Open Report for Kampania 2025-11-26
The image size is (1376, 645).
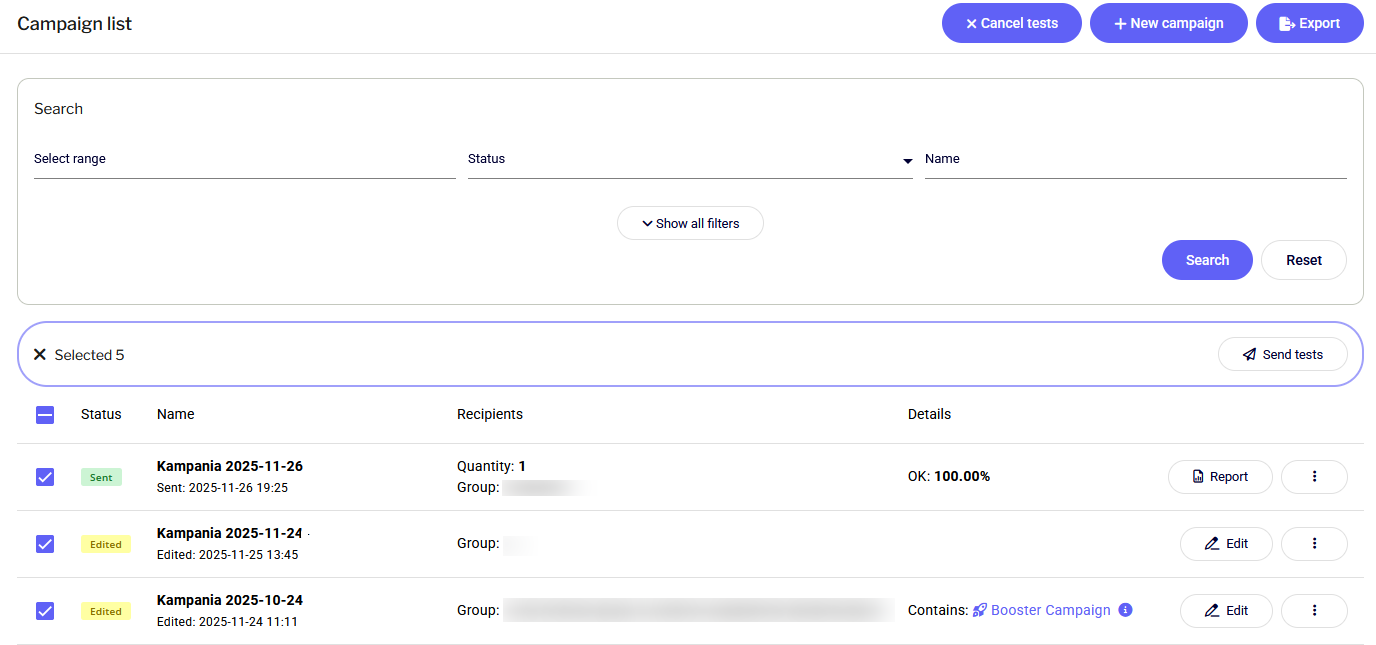pyautogui.click(x=1220, y=477)
